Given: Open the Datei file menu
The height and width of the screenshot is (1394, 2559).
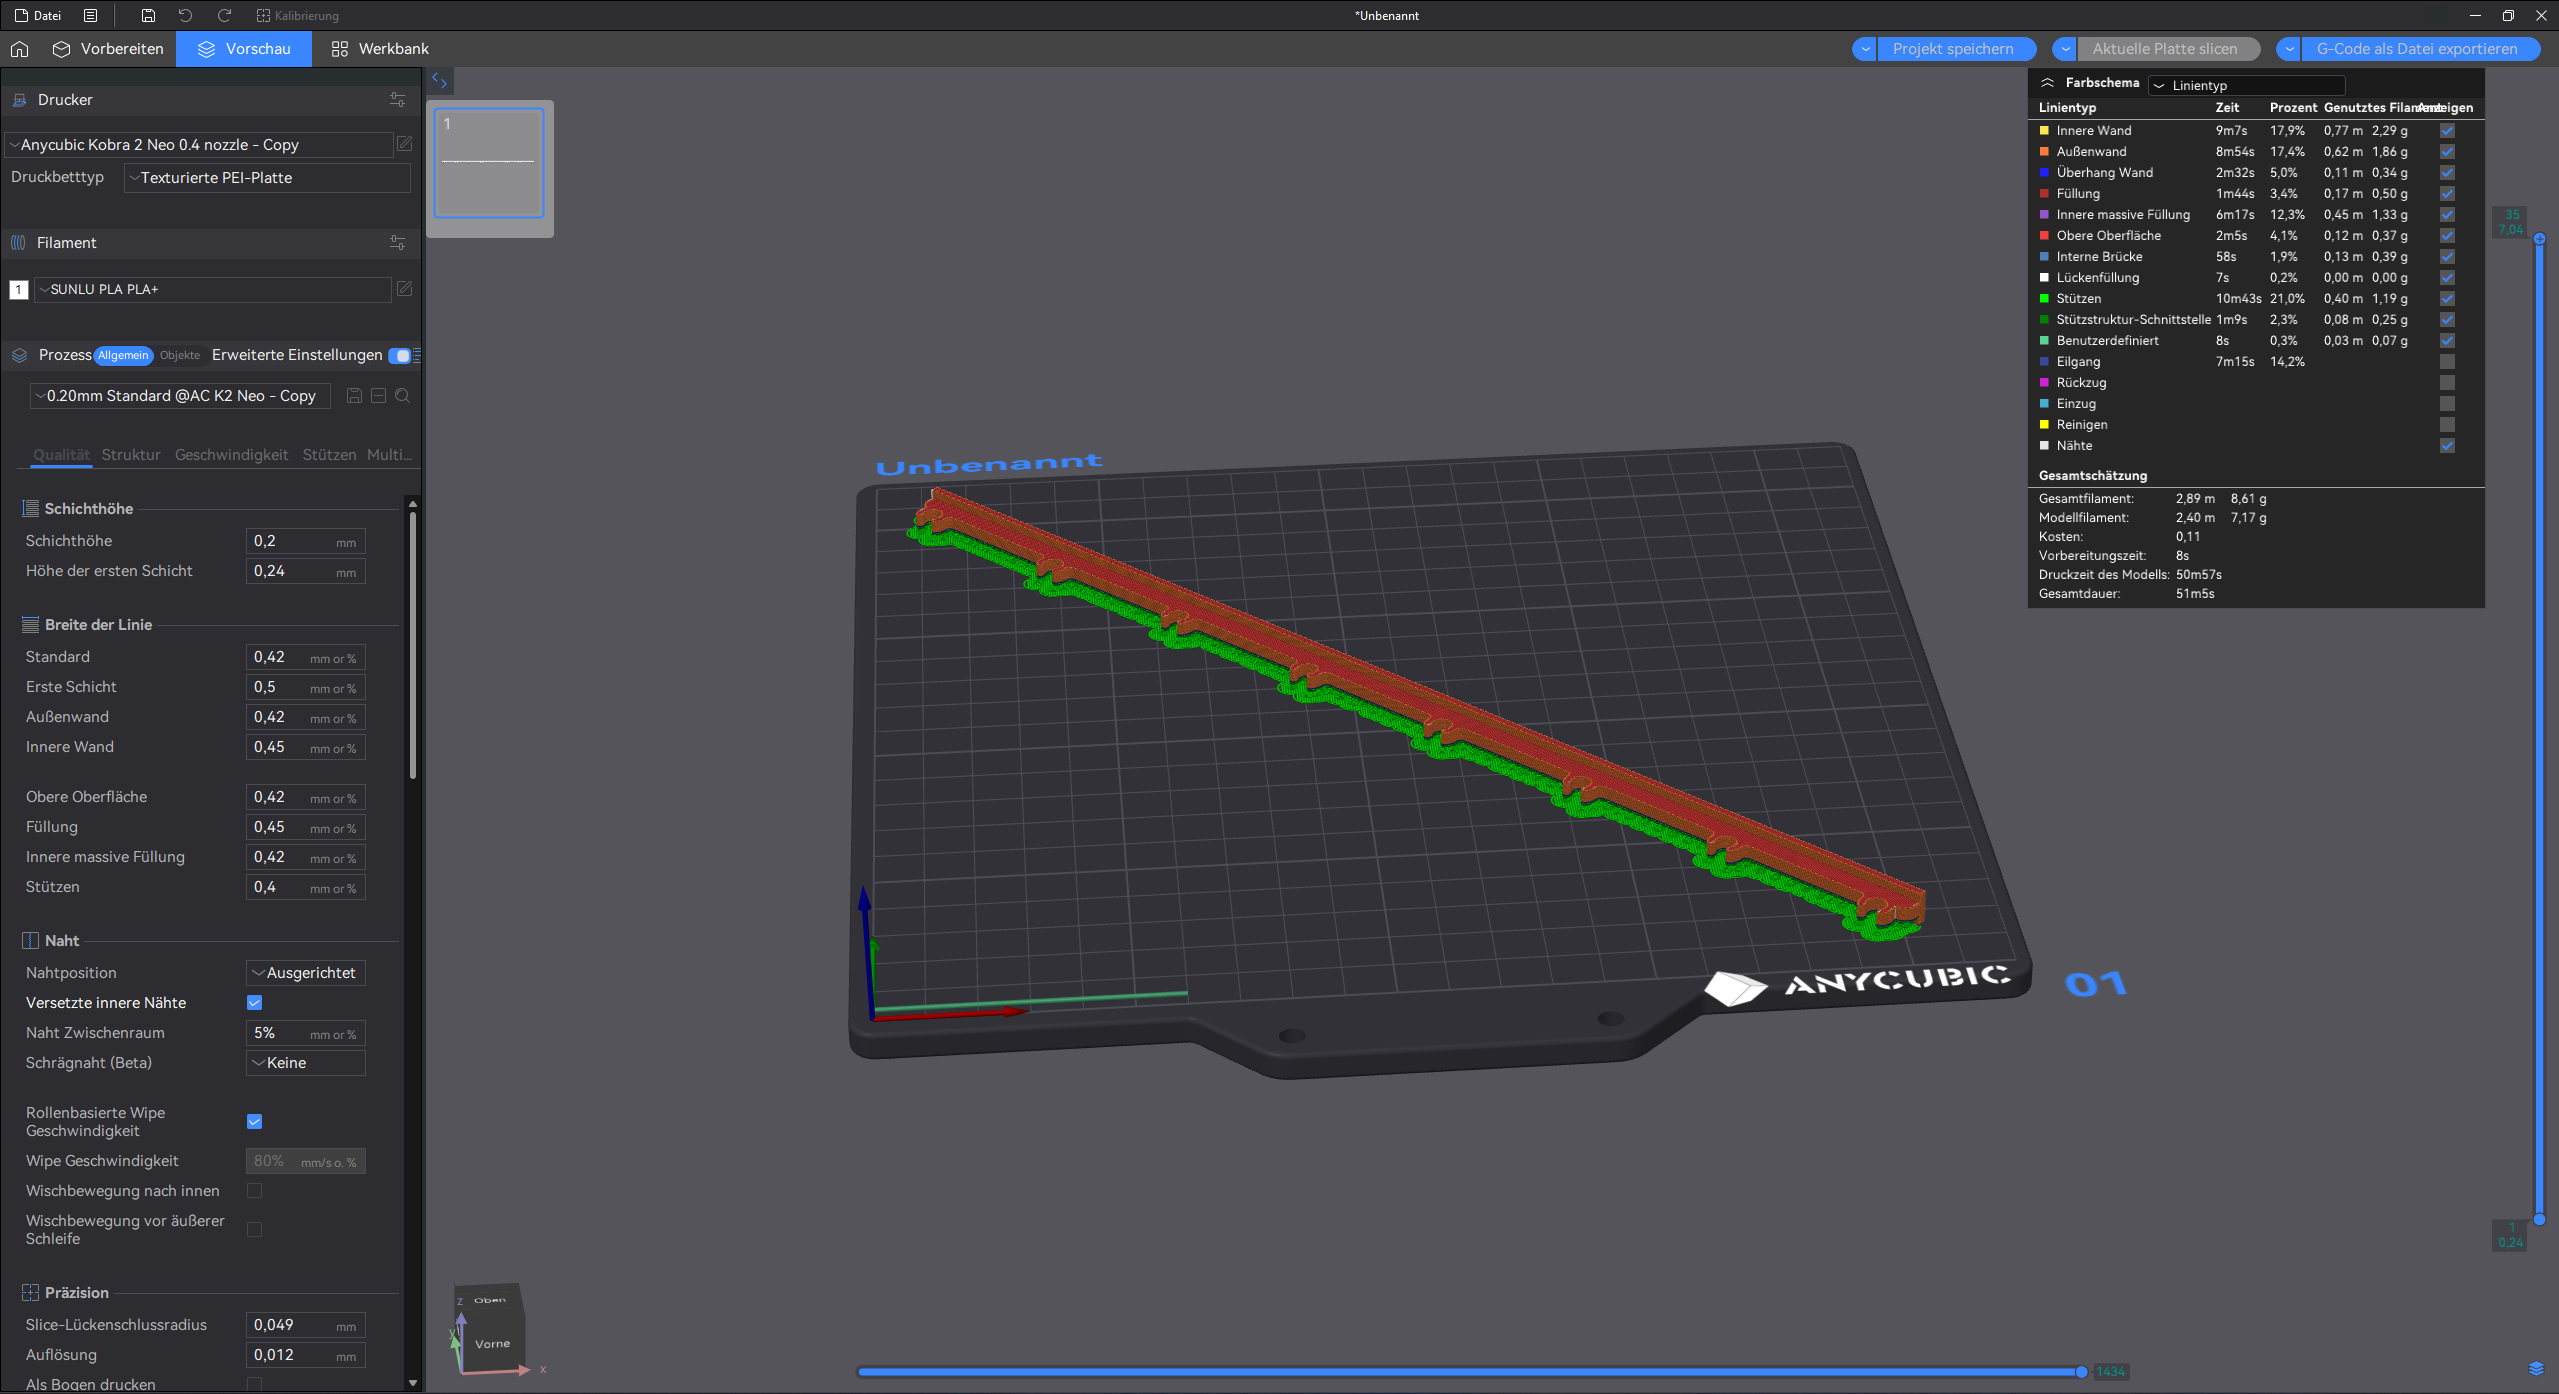Looking at the screenshot, I should tap(38, 15).
